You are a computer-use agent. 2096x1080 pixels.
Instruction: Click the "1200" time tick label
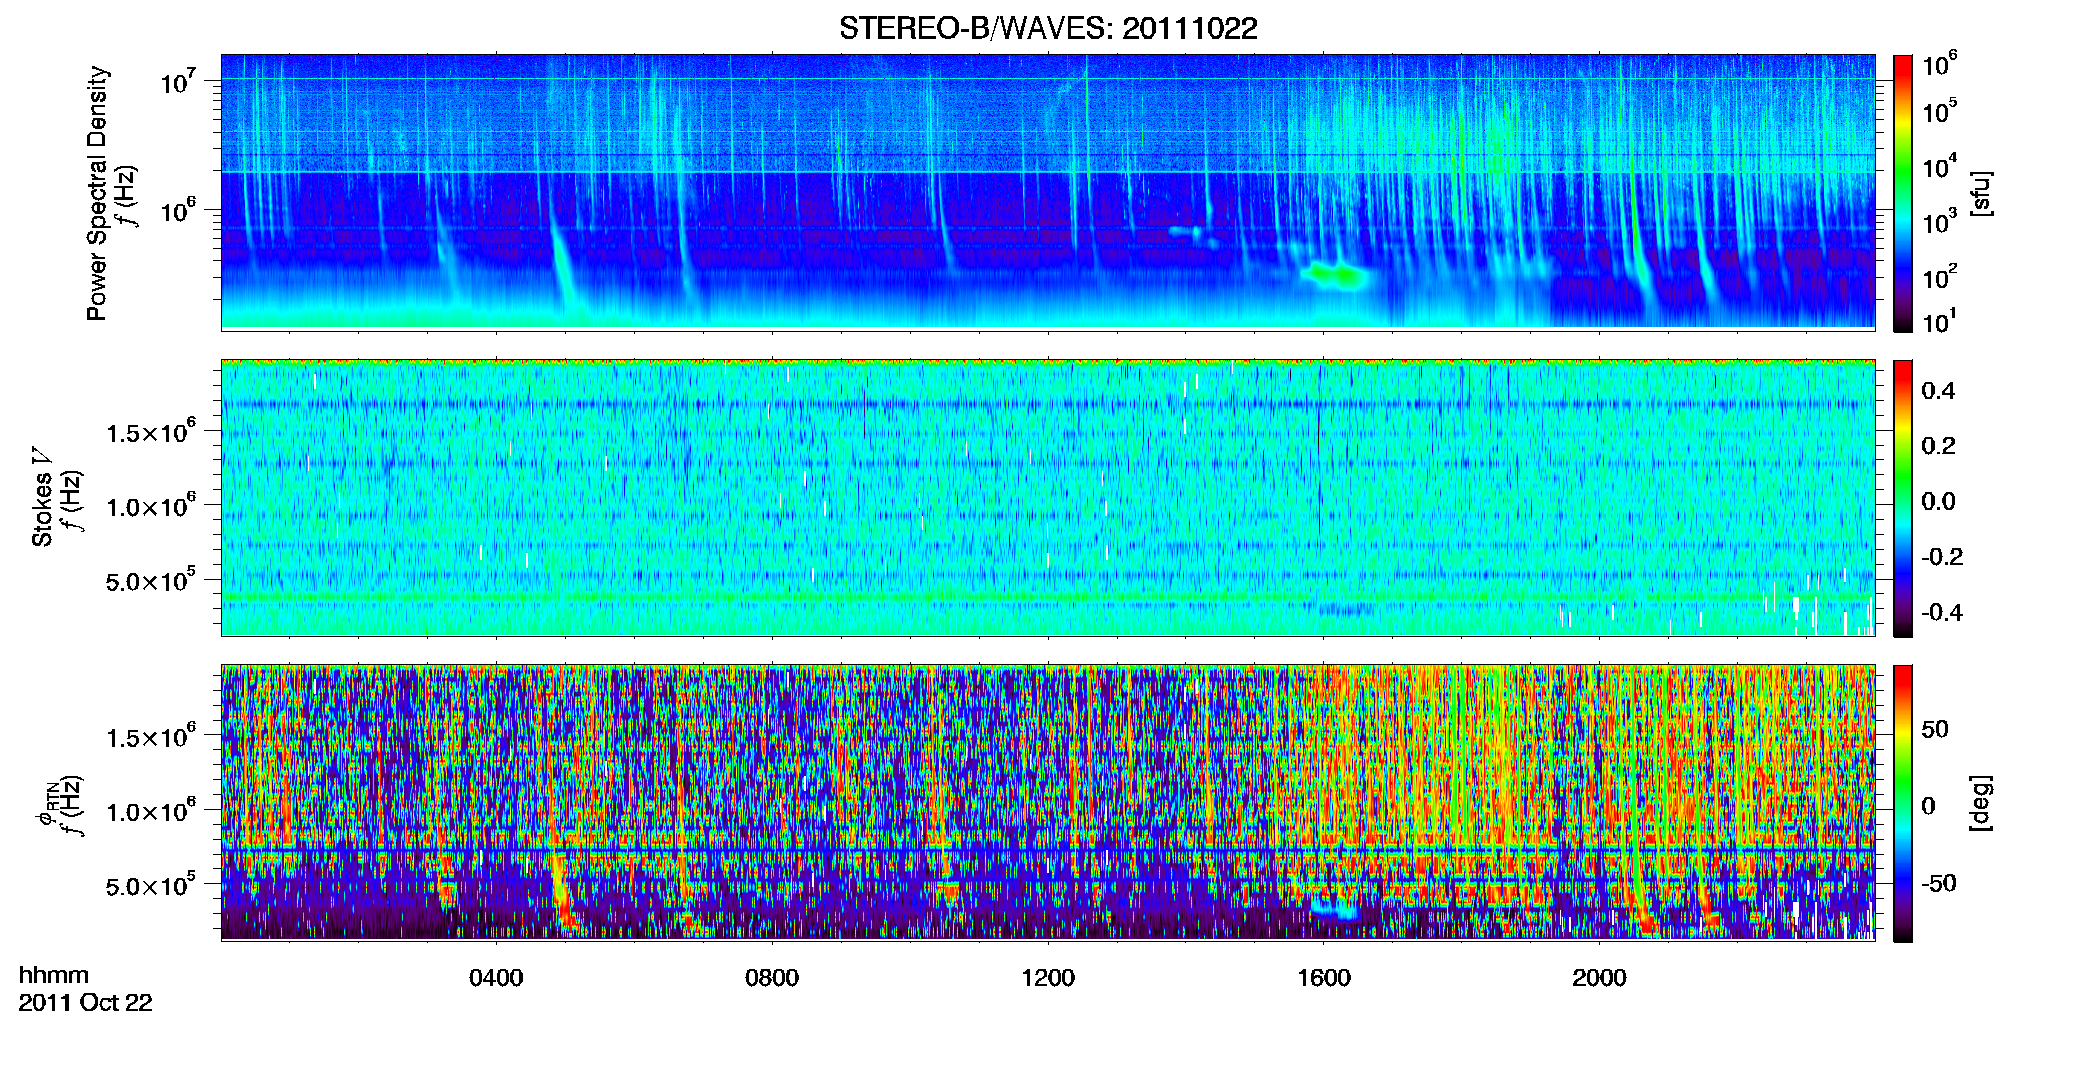point(1048,977)
